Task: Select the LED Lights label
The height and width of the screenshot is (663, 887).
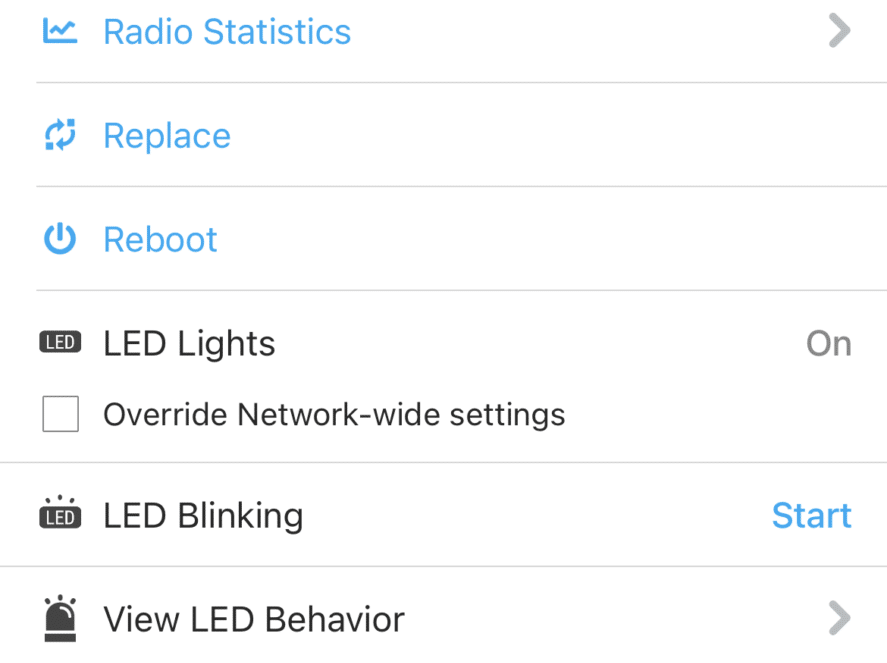Action: click(189, 345)
